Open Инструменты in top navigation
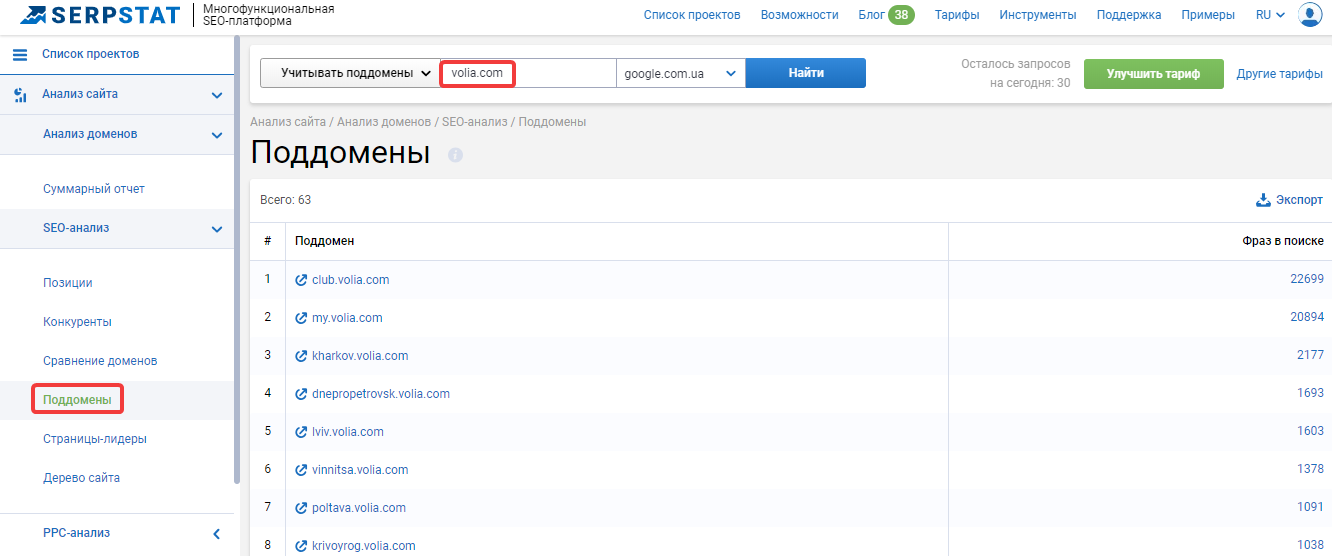The height and width of the screenshot is (556, 1332). (1038, 15)
